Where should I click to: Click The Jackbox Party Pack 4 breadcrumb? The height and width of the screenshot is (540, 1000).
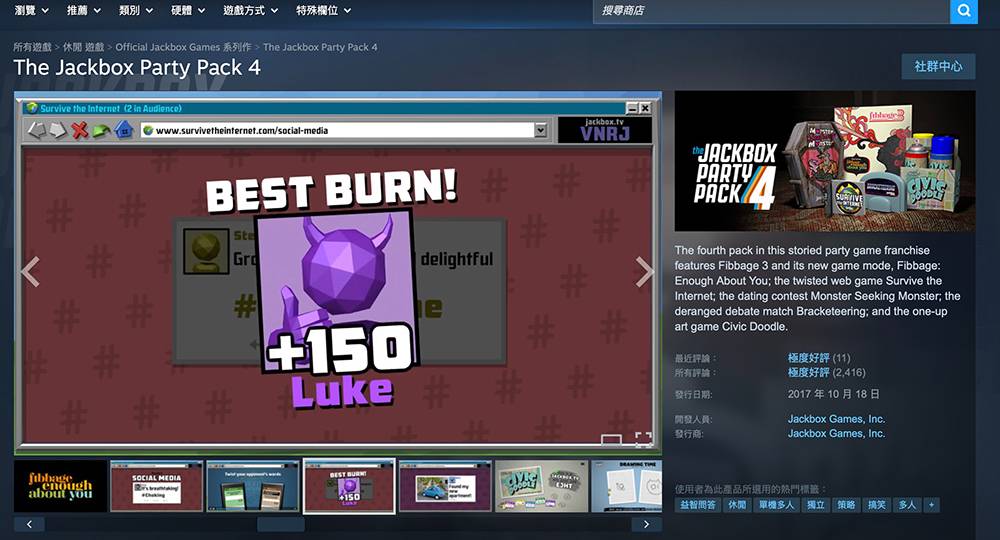[320, 47]
